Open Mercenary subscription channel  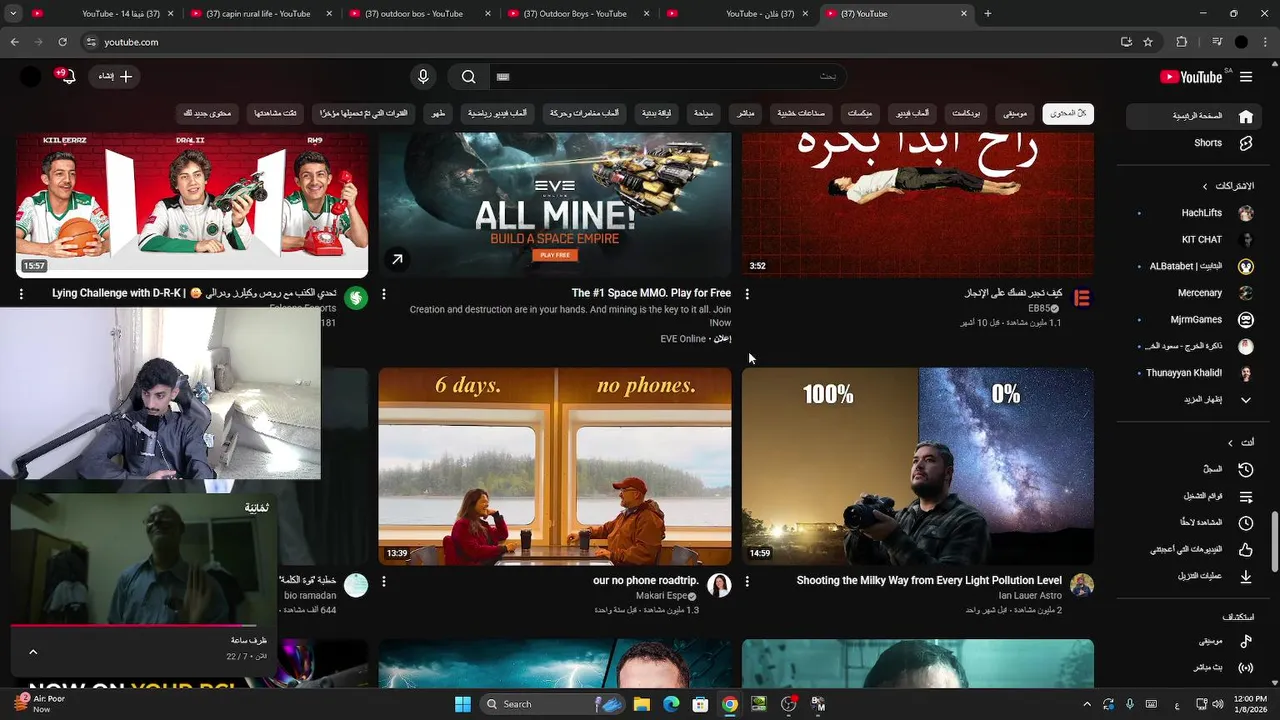[x=1196, y=293]
